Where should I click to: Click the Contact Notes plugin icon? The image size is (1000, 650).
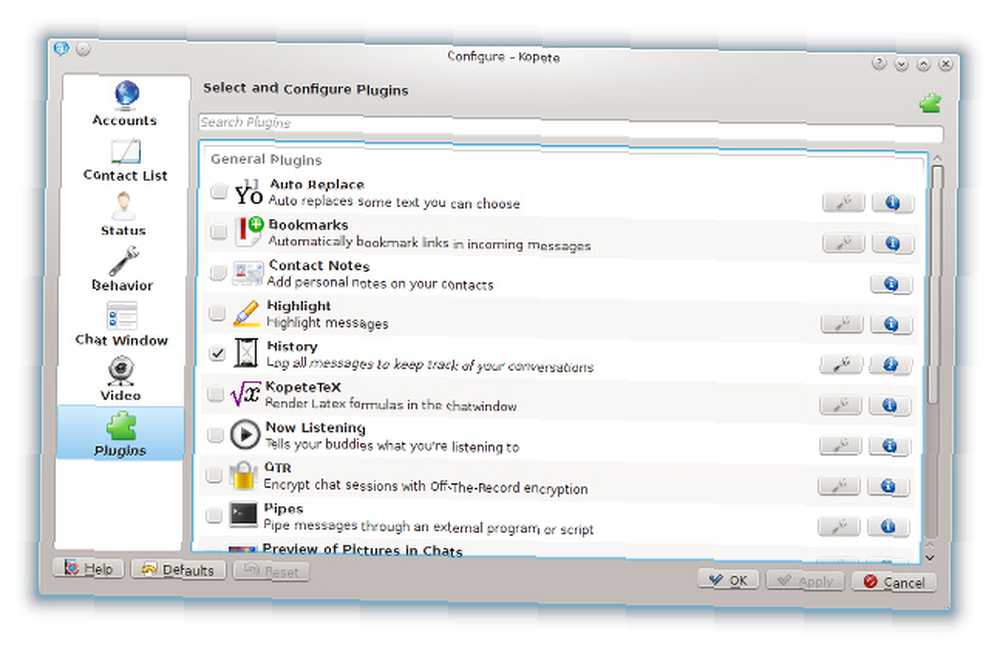click(x=247, y=273)
